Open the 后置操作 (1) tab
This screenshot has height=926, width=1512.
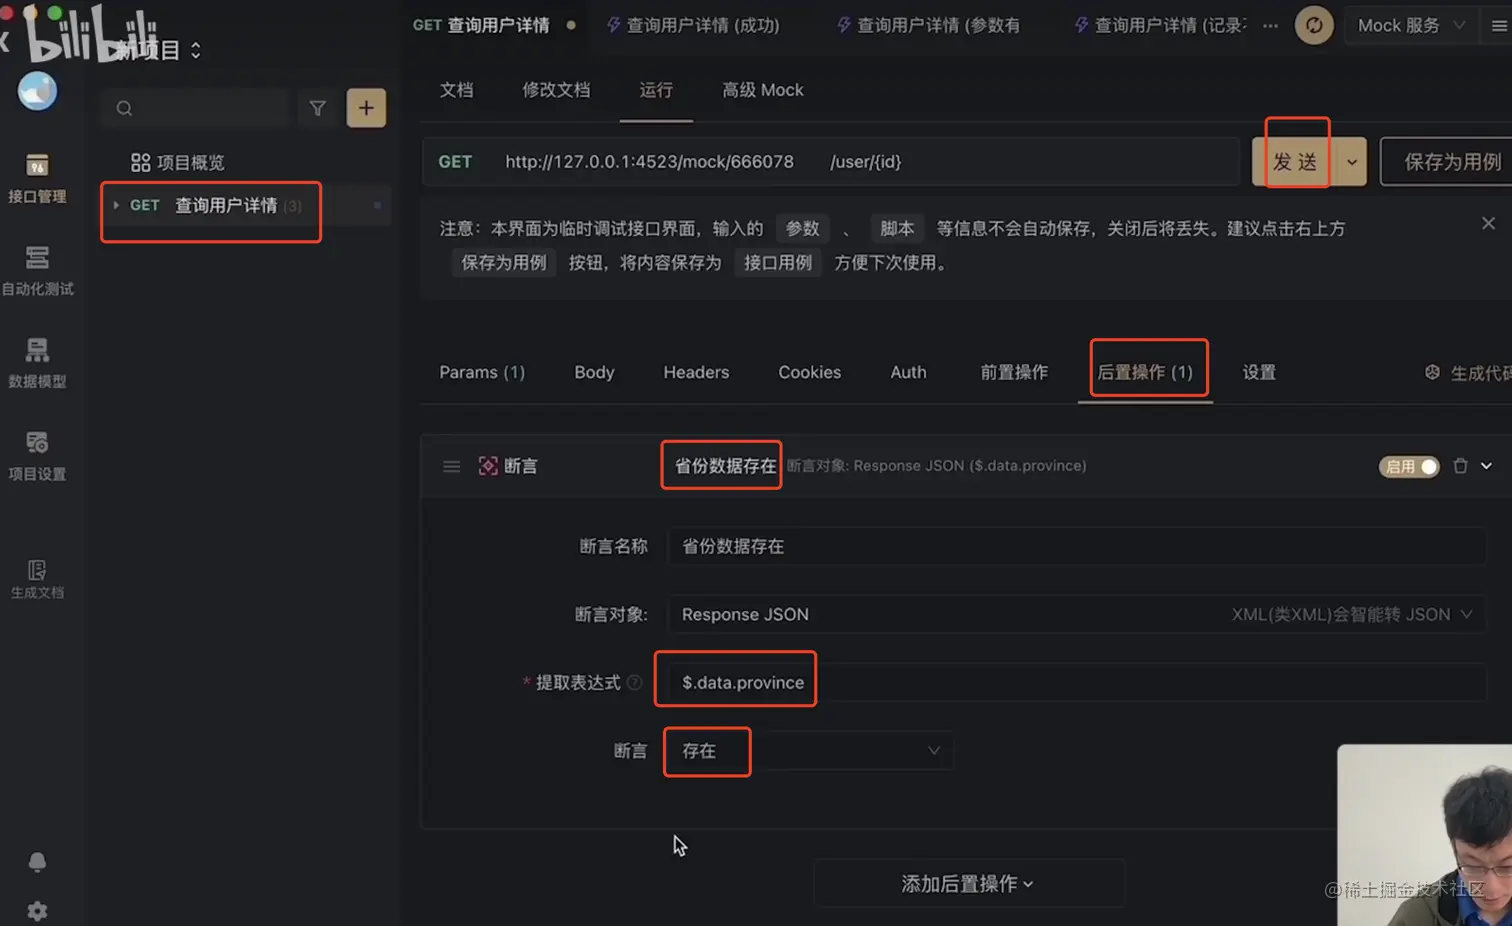click(1145, 372)
